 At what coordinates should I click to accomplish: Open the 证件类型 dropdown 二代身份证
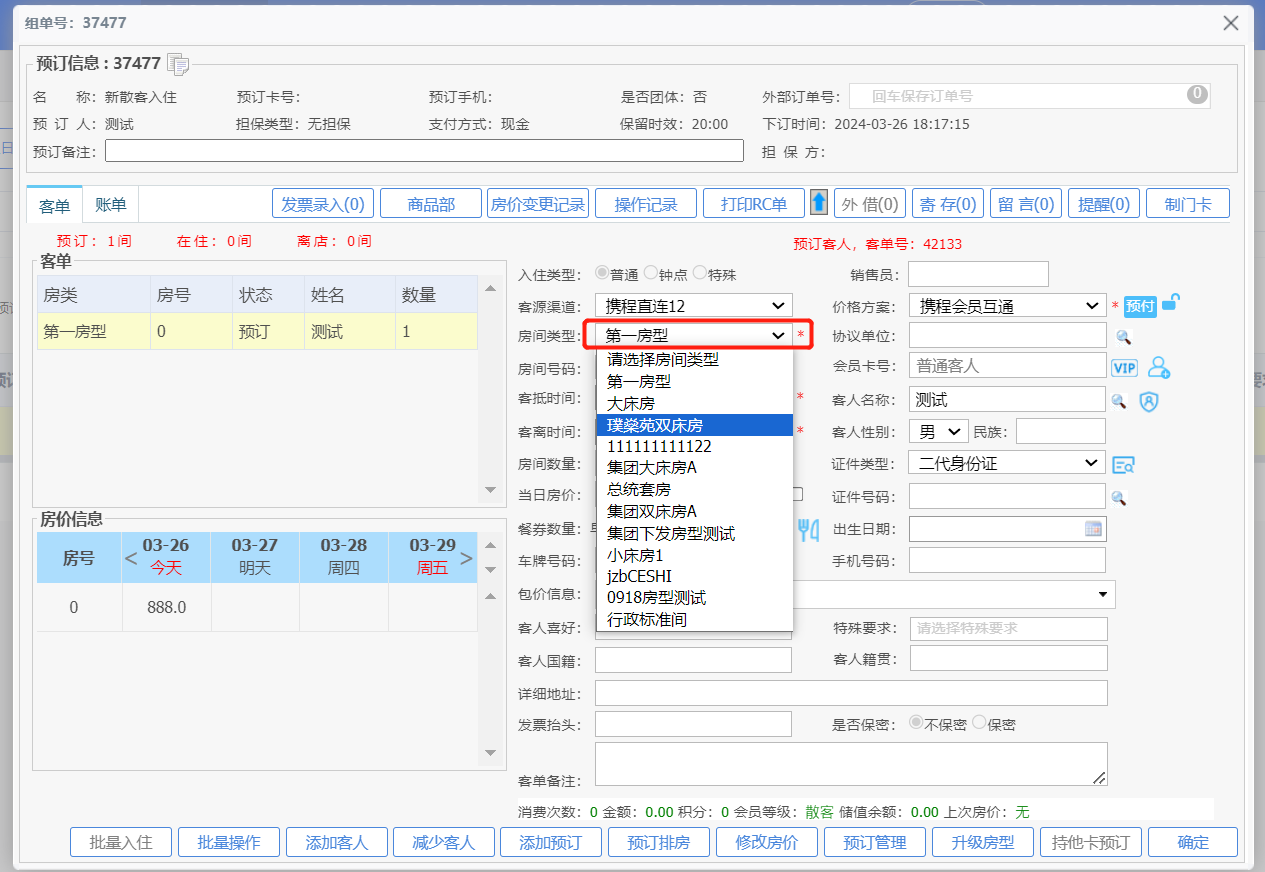point(1007,463)
